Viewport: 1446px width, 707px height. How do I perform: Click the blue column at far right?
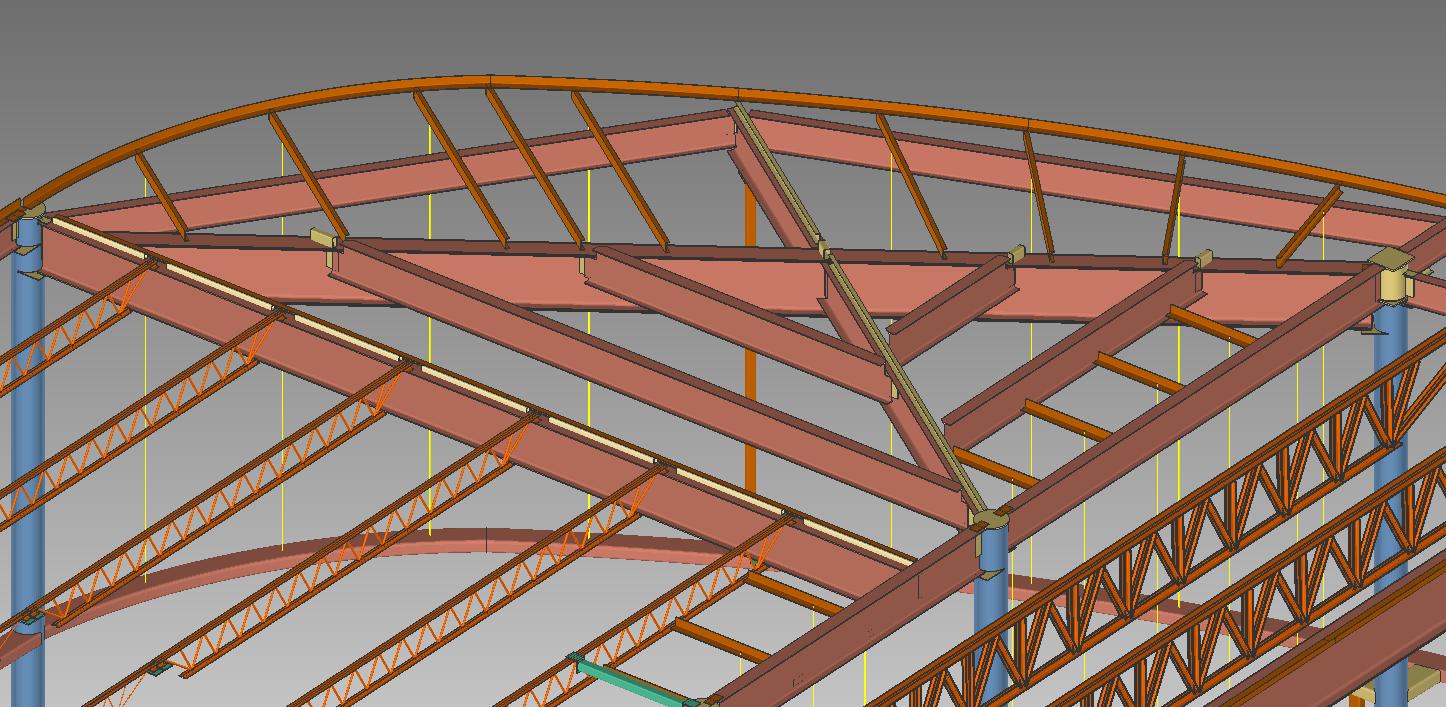point(1390,500)
